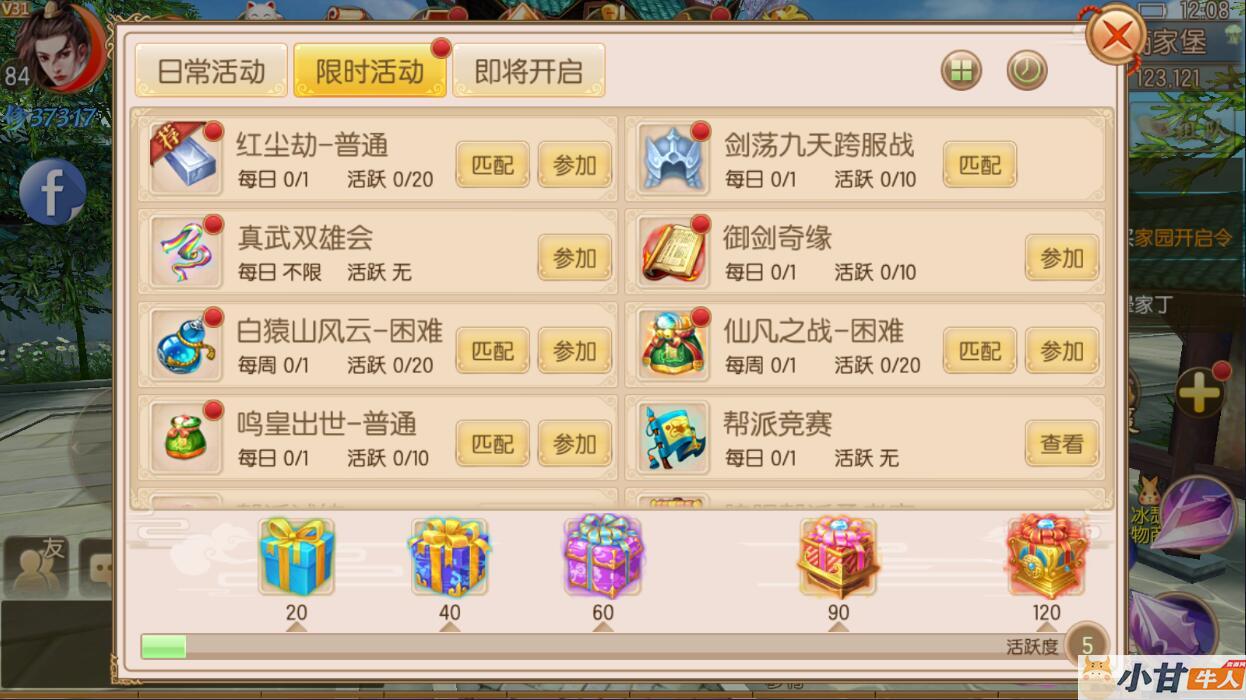Open the clock schedule icon
Image resolution: width=1246 pixels, height=700 pixels.
pos(1027,71)
